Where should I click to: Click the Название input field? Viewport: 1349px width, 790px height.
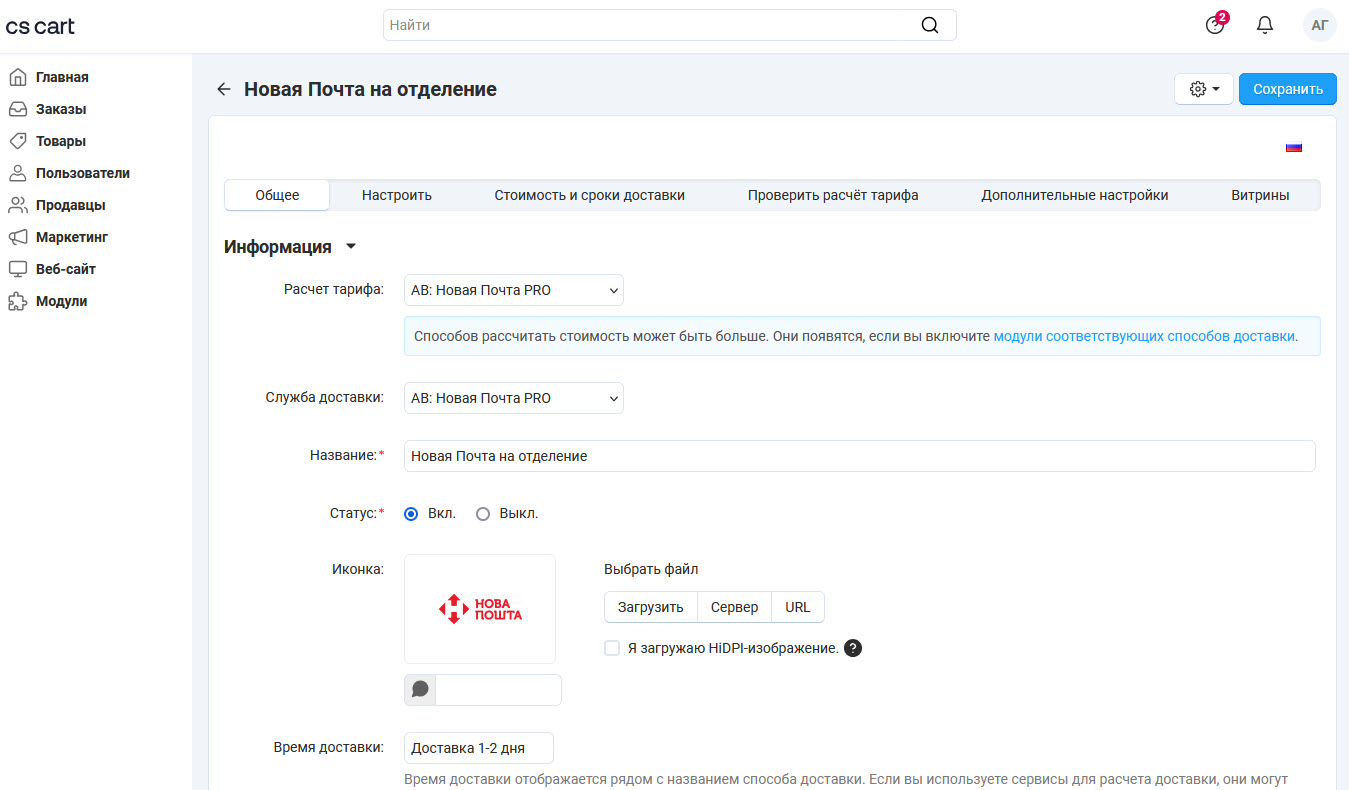pyautogui.click(x=859, y=456)
